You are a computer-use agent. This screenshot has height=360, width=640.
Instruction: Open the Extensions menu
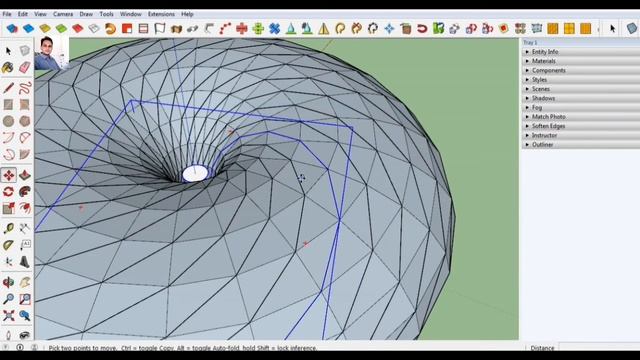coord(161,14)
